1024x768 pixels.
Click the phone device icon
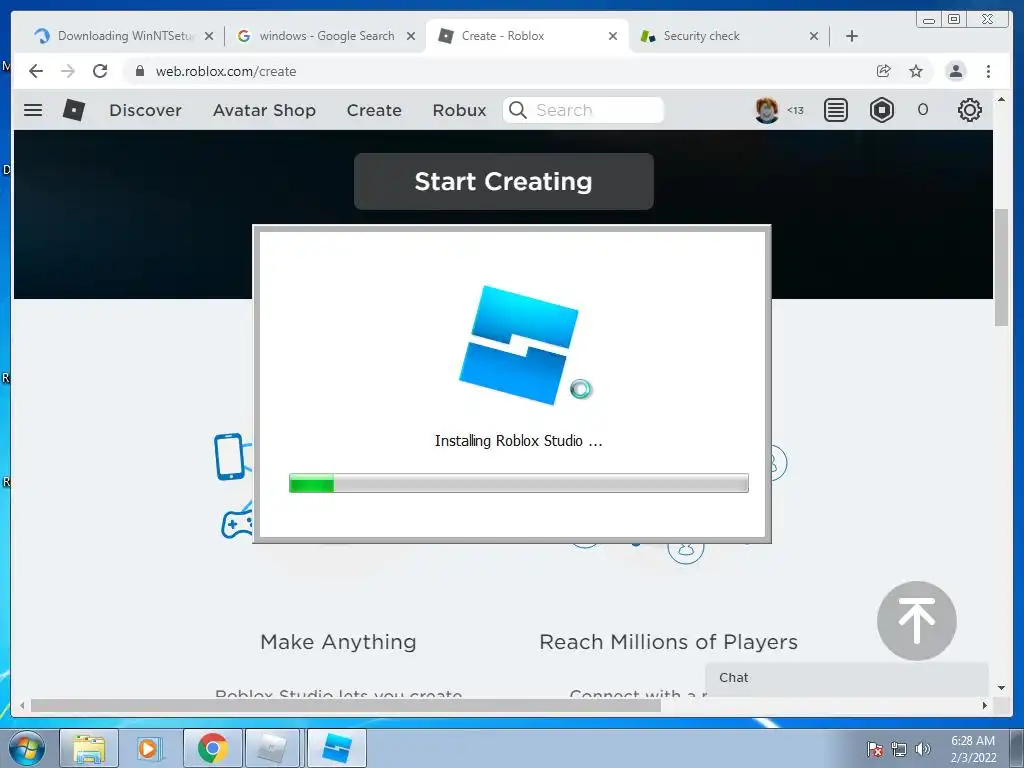click(x=230, y=456)
